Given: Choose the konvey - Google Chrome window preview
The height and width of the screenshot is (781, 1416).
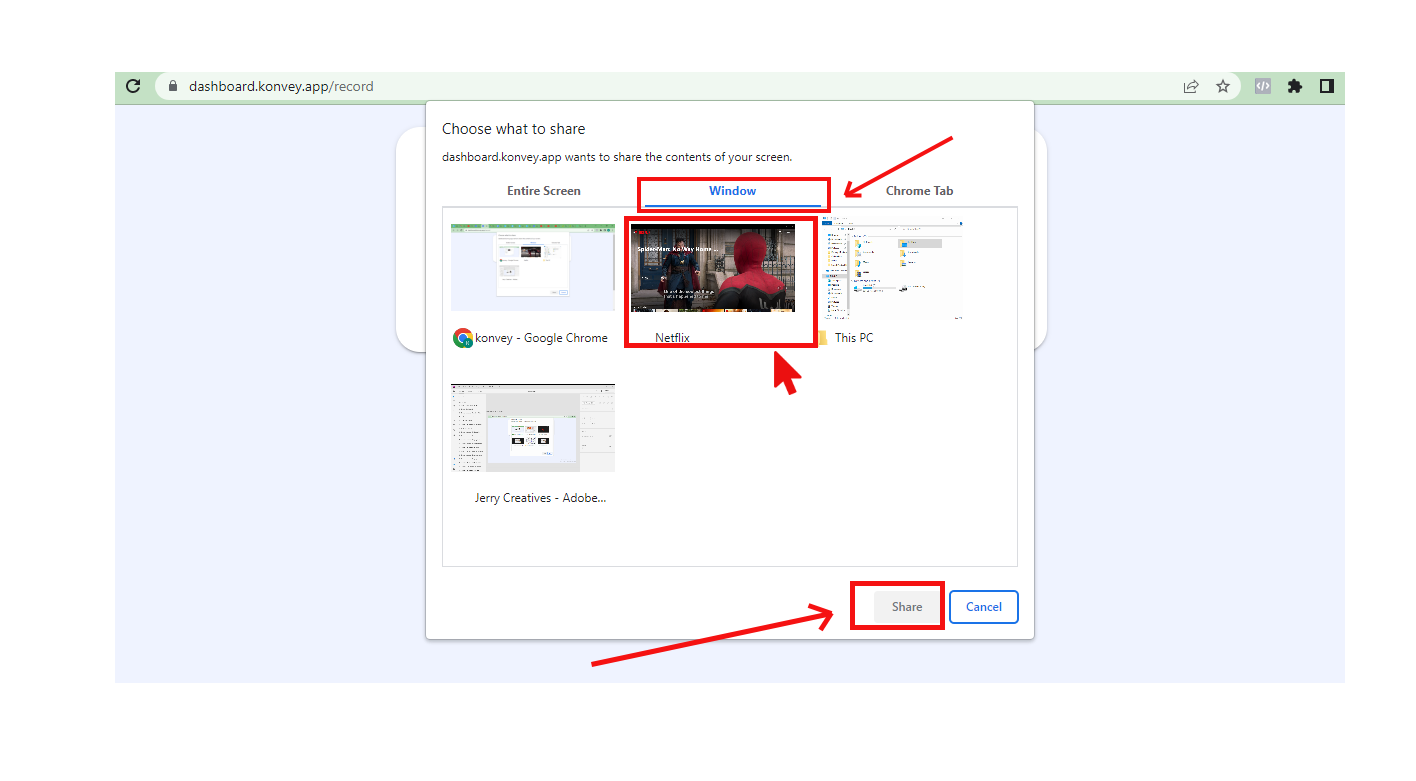Looking at the screenshot, I should (532, 268).
